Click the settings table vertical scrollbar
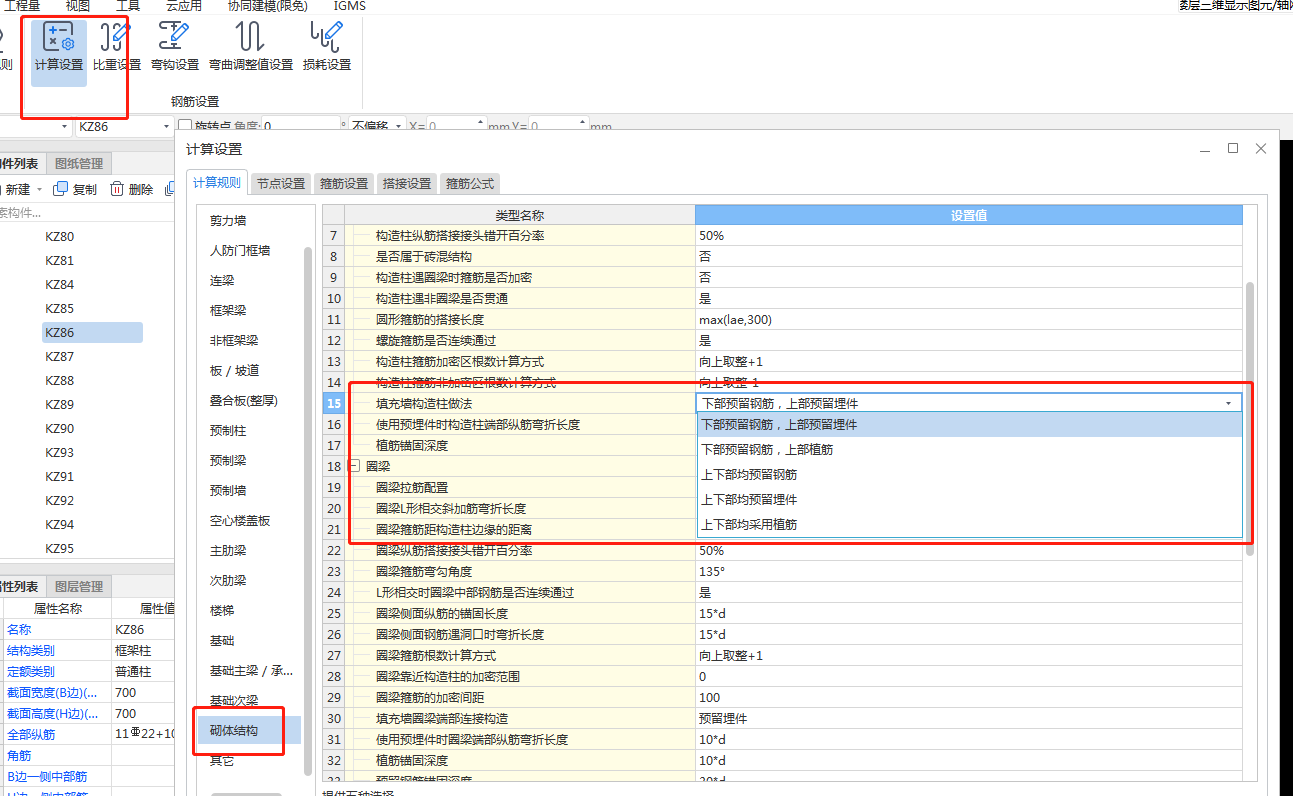This screenshot has height=796, width=1293. pyautogui.click(x=1250, y=420)
